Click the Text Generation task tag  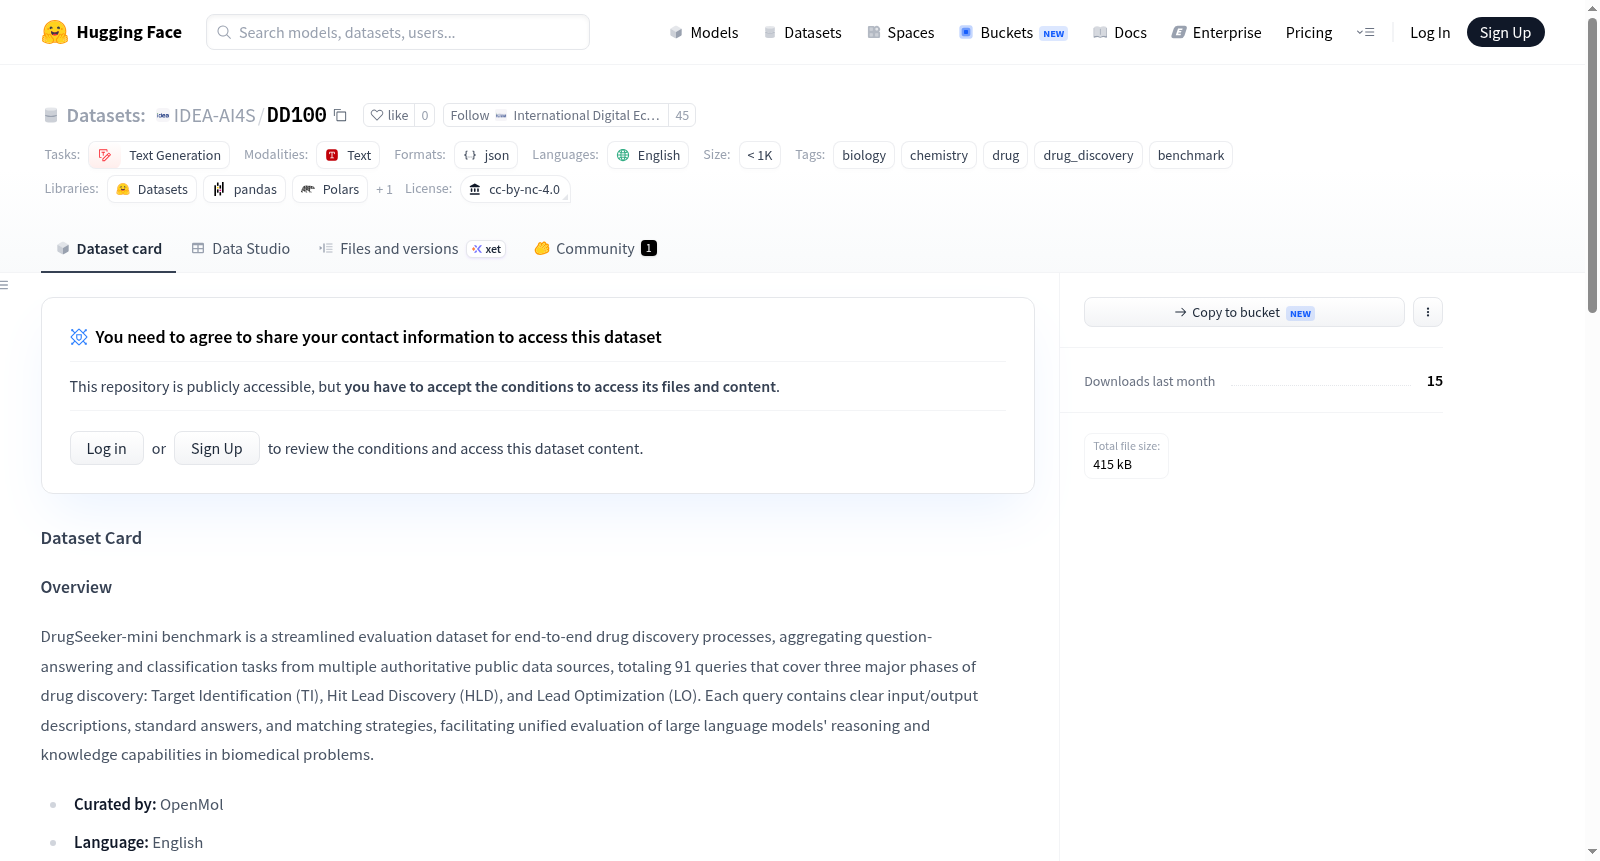(159, 155)
